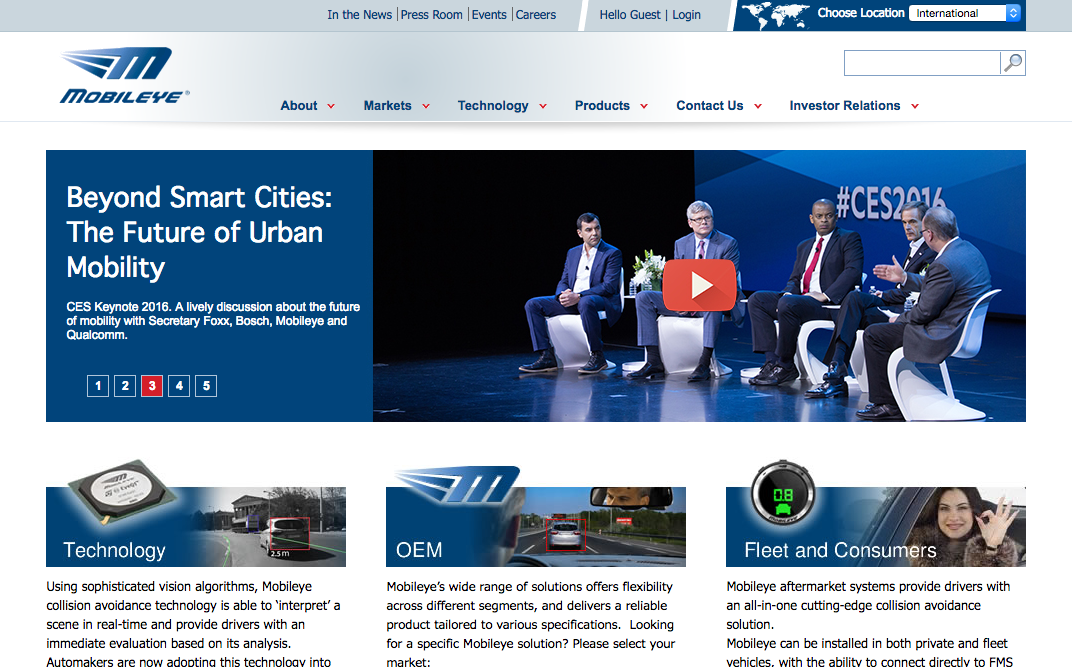
Task: Expand the Investor Relations menu arrow
Action: pos(915,107)
